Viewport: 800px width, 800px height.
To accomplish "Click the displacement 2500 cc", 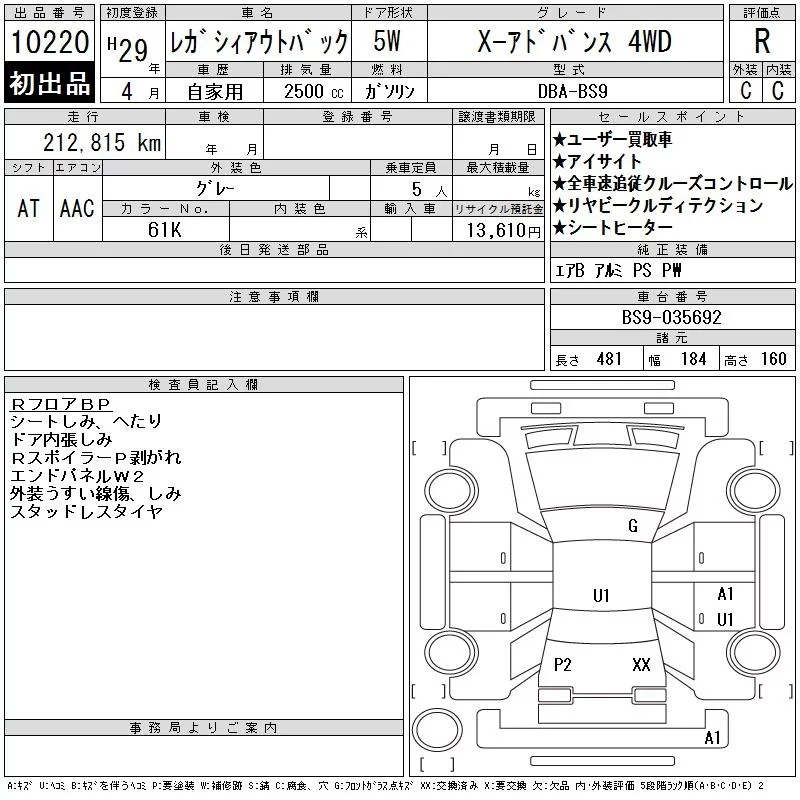I will [x=314, y=92].
